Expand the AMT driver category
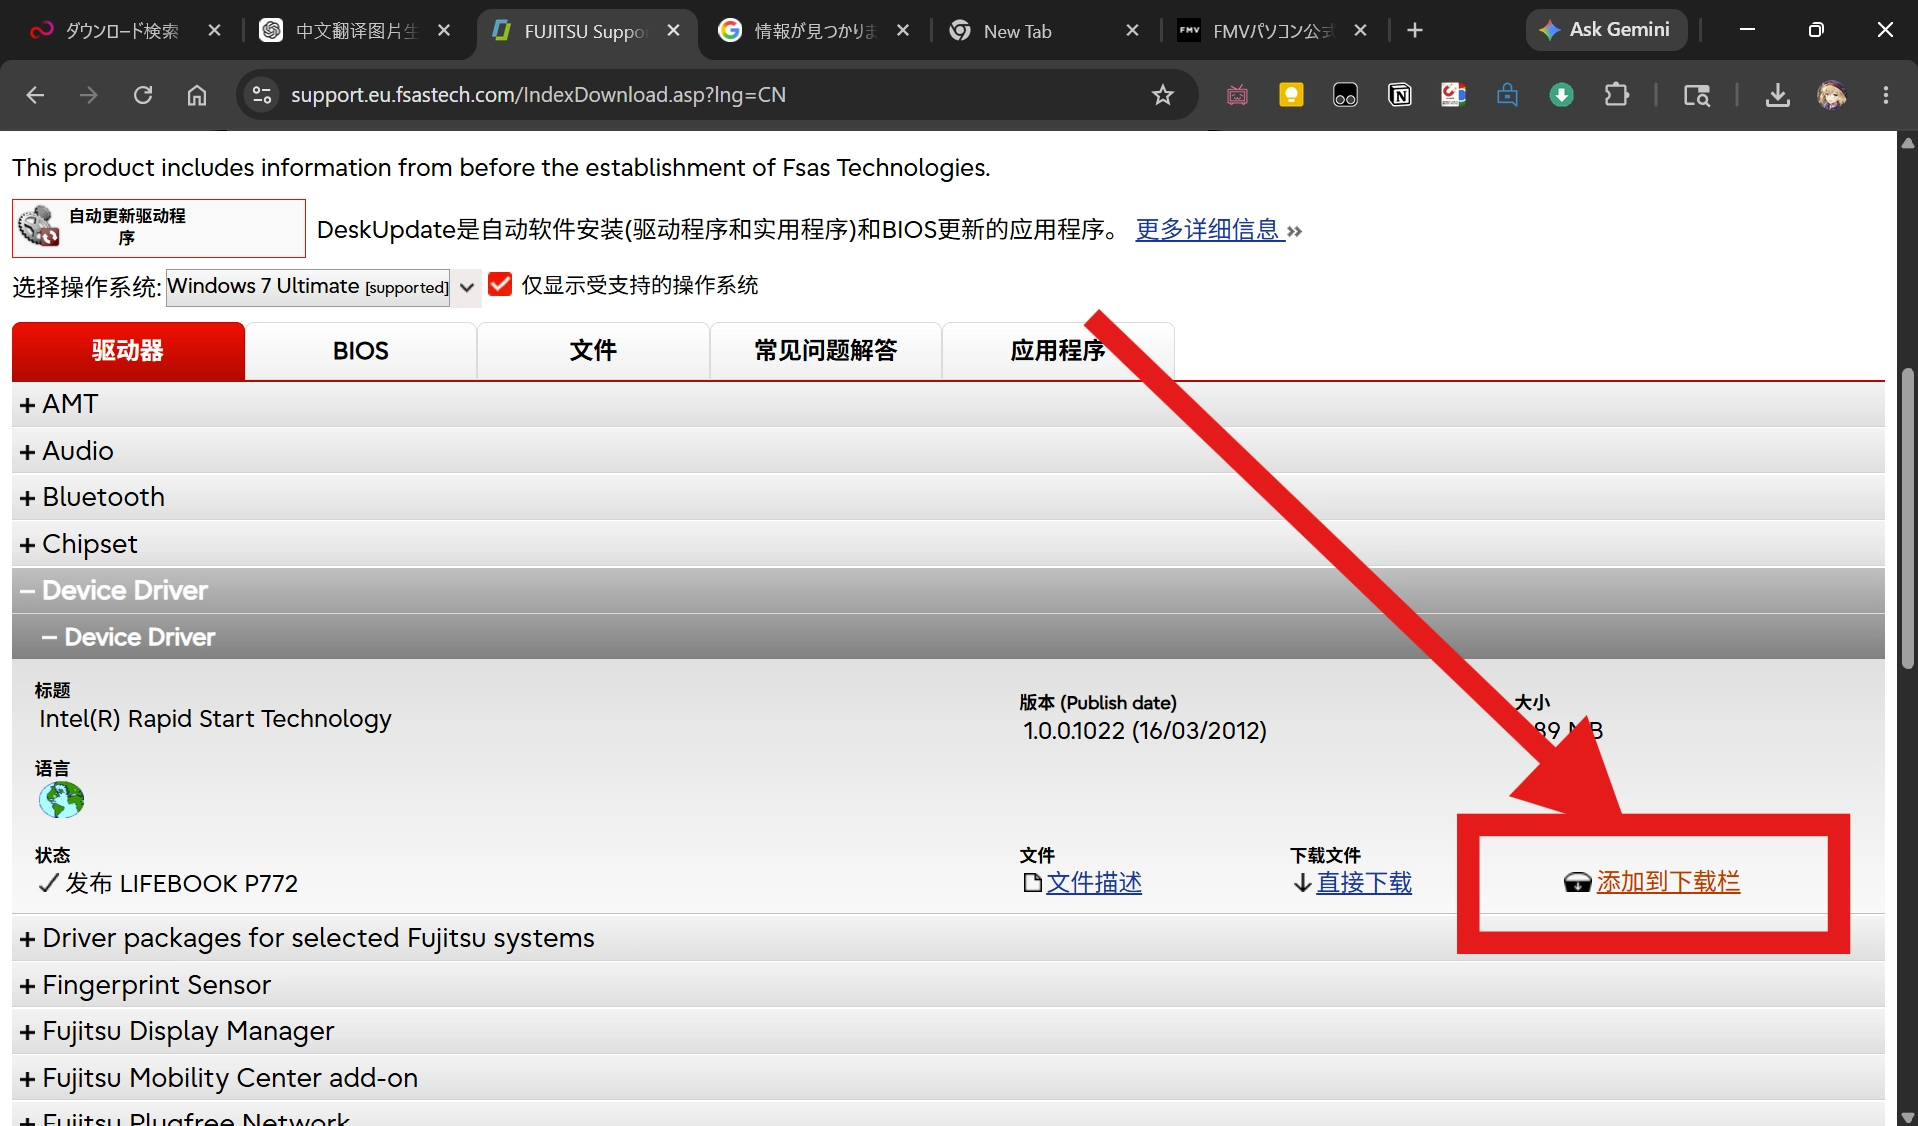This screenshot has height=1126, width=1918. pyautogui.click(x=948, y=404)
